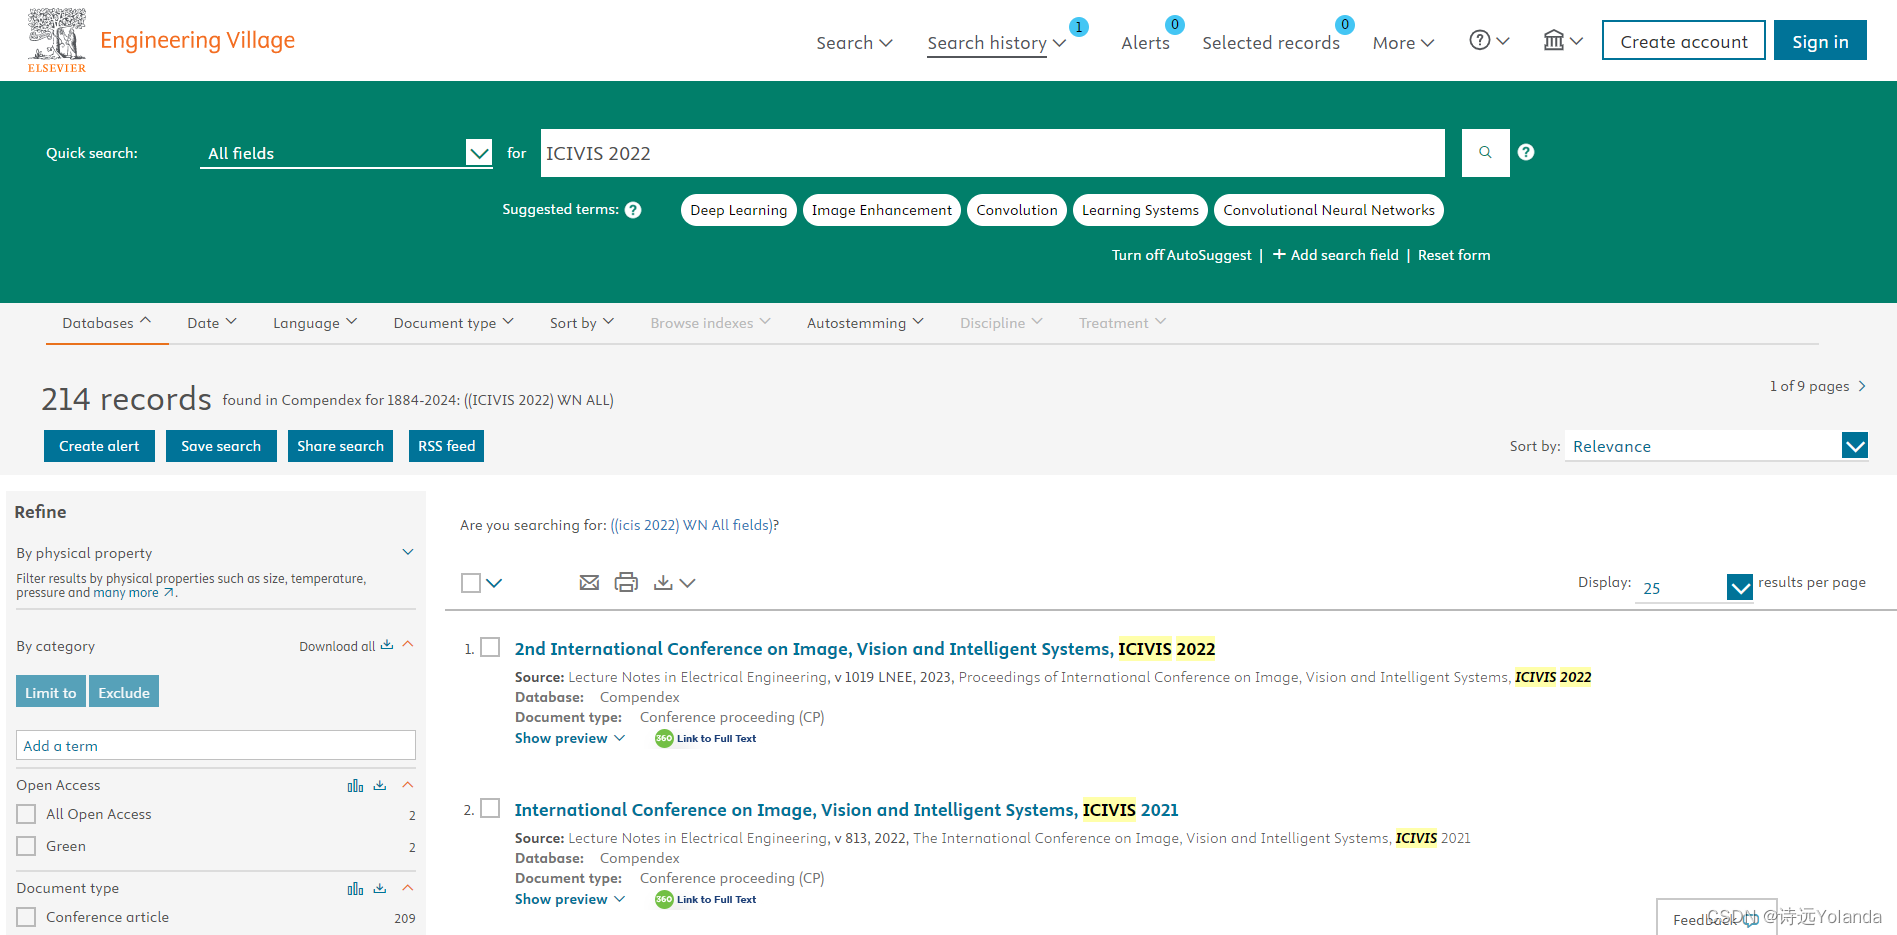
Task: Show Open Access bar chart icon
Action: point(355,786)
